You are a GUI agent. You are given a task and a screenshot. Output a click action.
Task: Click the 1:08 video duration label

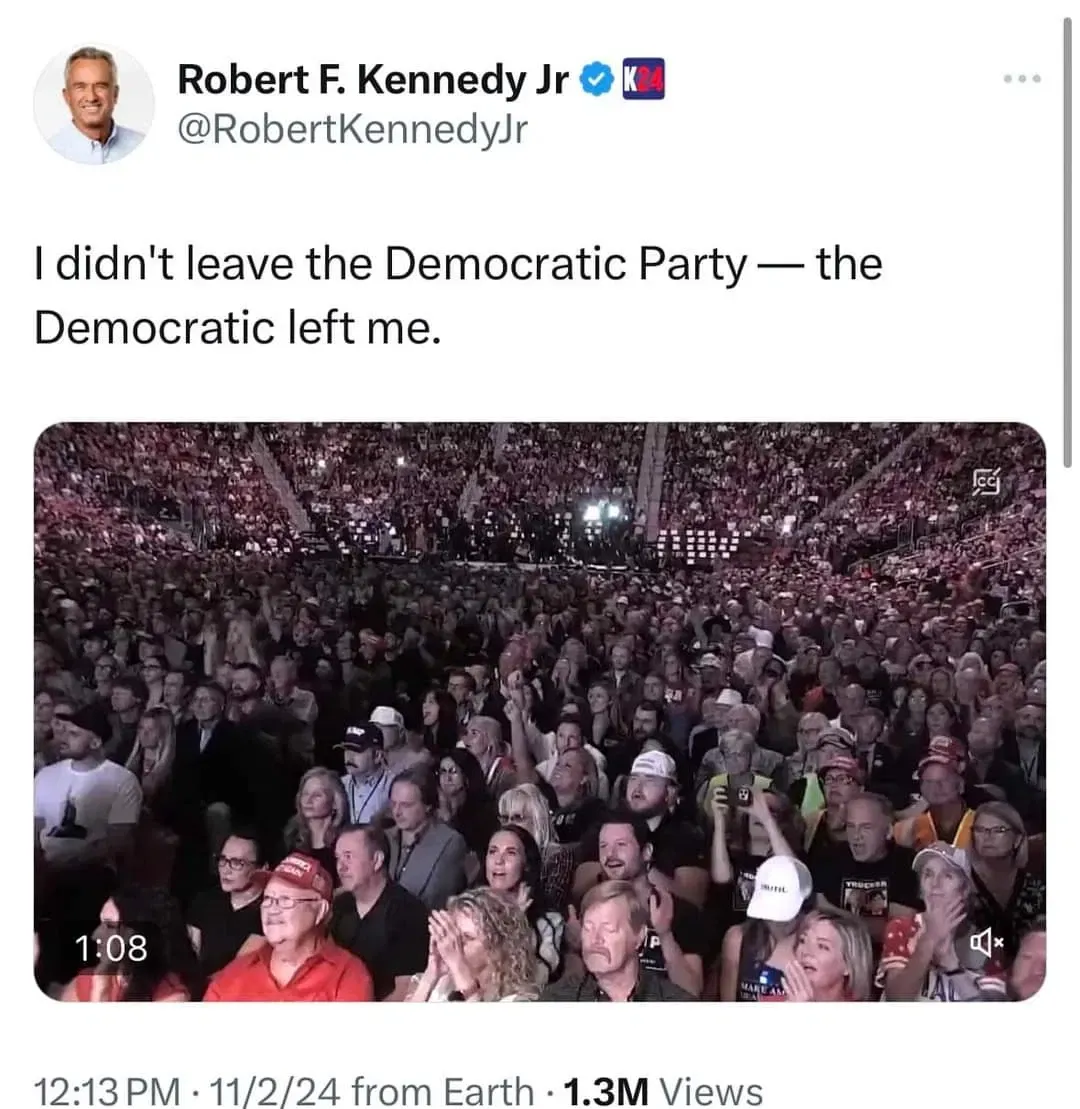tap(111, 948)
